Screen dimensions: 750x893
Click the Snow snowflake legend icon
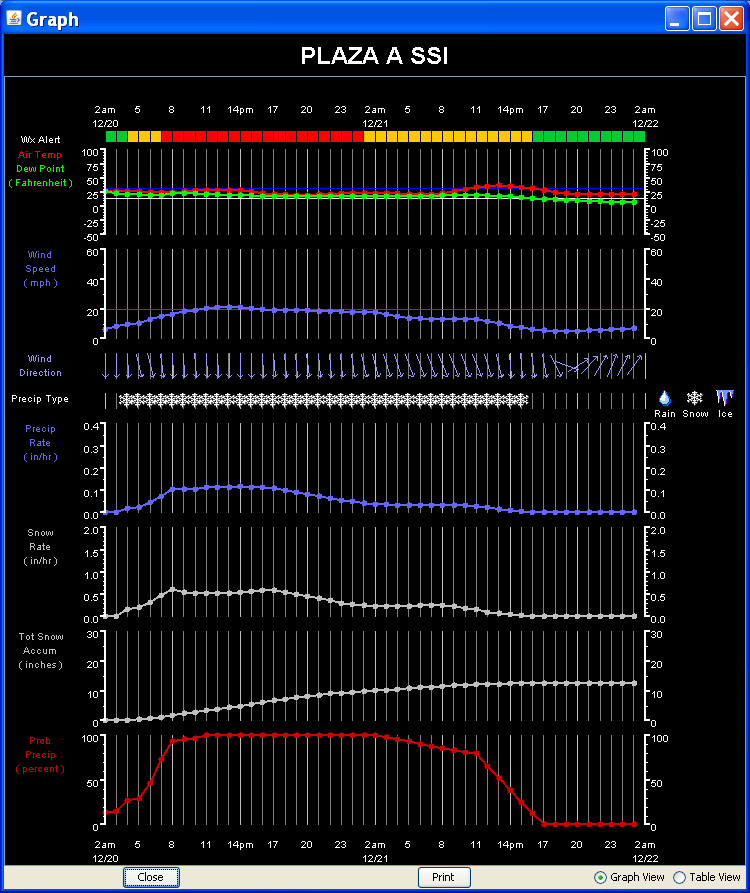click(x=694, y=397)
